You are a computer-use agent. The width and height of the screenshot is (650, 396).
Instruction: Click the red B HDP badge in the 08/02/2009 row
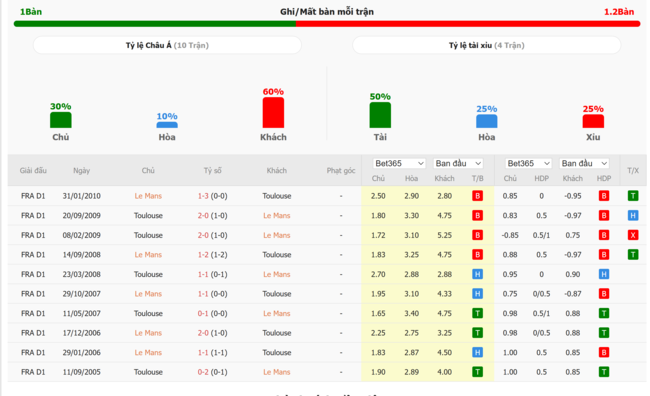(x=604, y=235)
